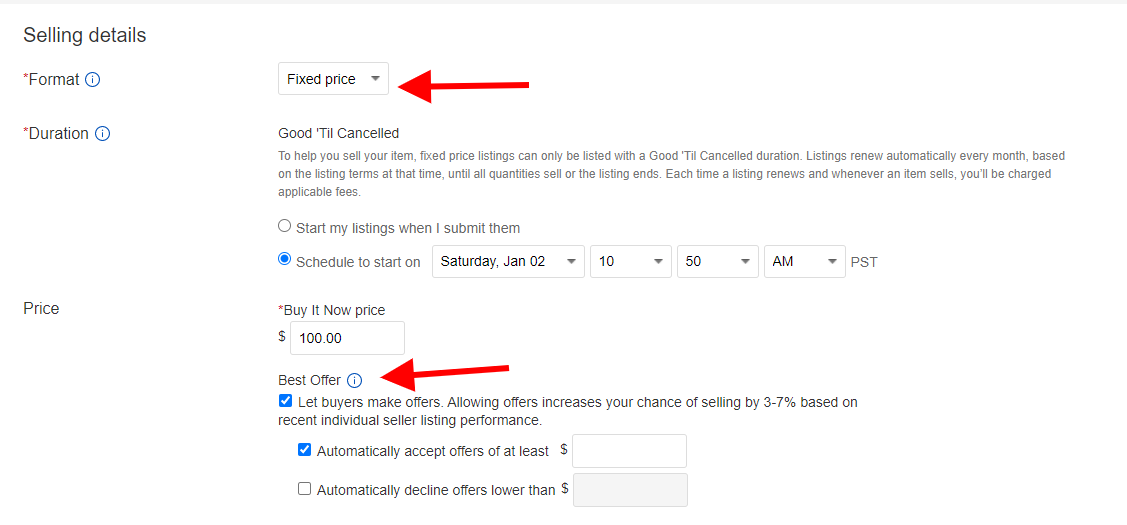Click the 'Good 'Til Cancelled' duration text
1127x525 pixels.
[x=339, y=133]
